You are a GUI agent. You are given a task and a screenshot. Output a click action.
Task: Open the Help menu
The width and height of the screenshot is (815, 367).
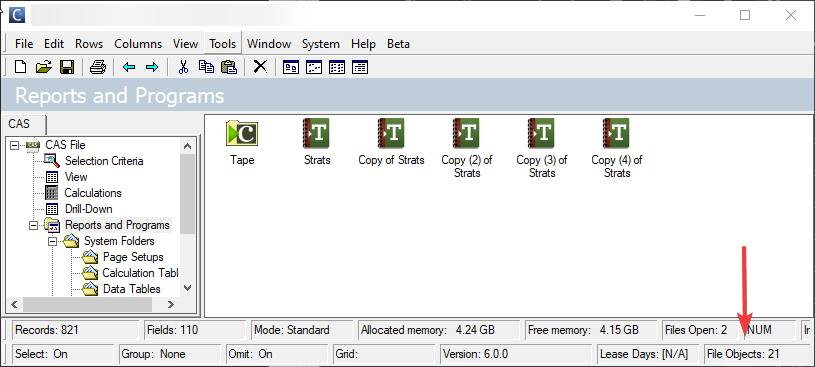point(363,44)
